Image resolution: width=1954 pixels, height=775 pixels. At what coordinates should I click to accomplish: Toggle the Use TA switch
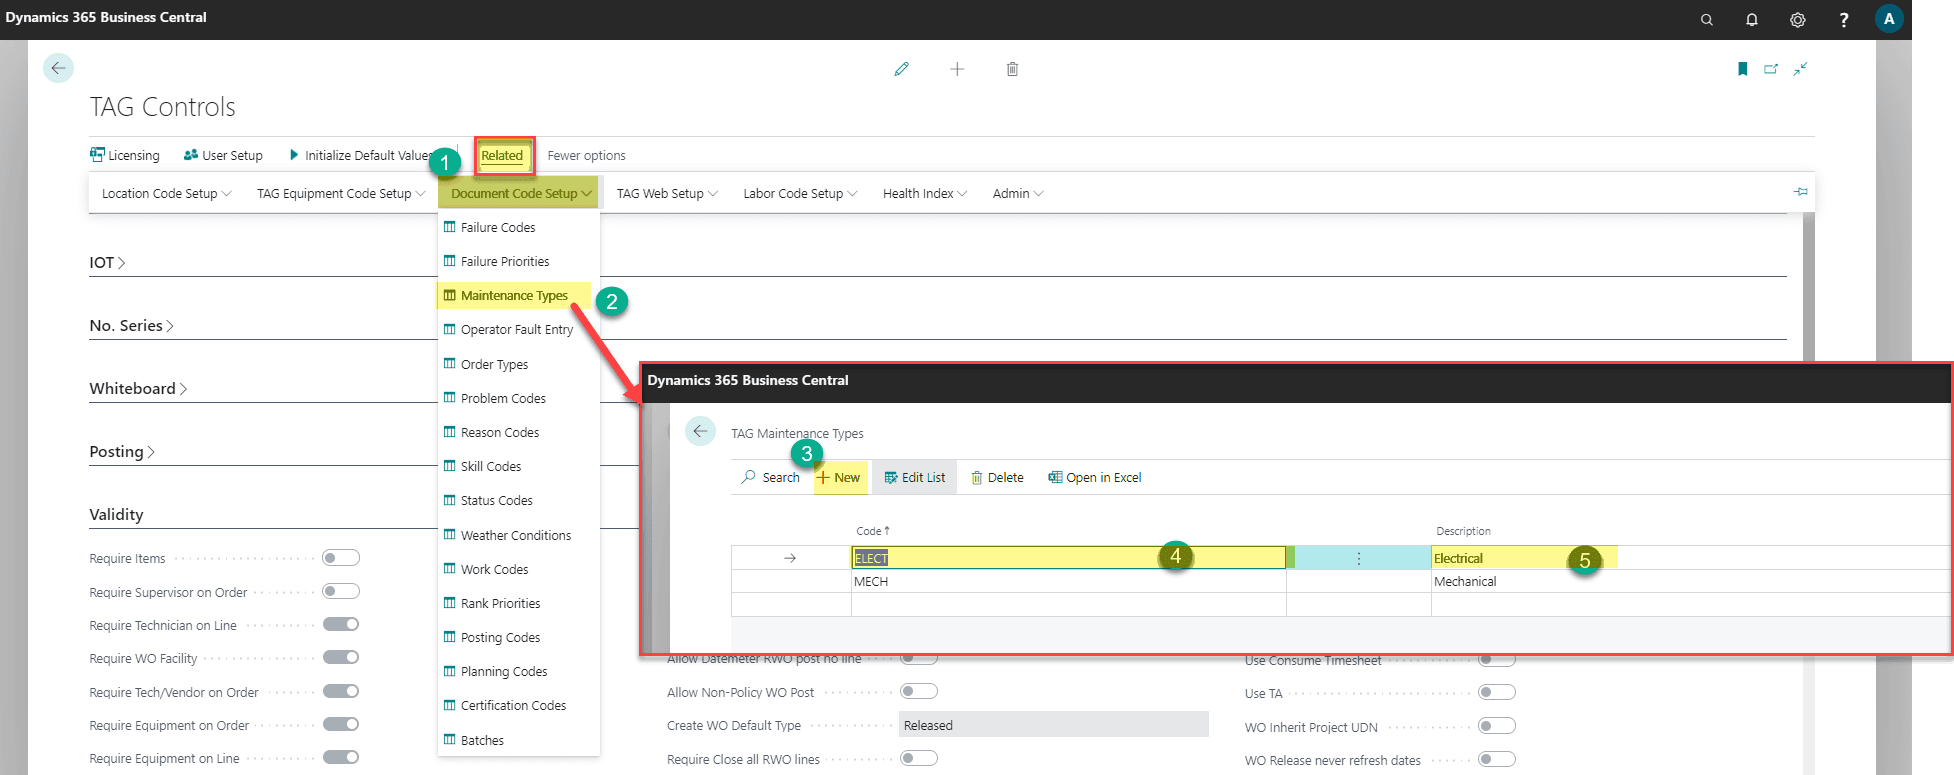pos(1497,692)
